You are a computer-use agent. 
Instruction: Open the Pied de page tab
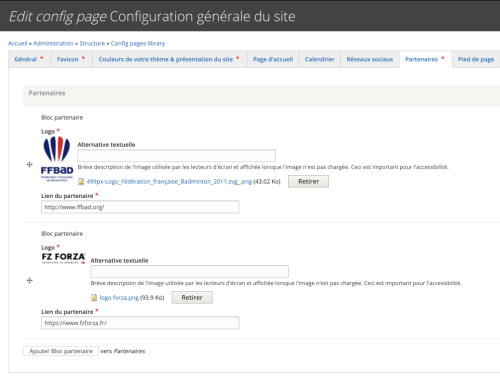[476, 59]
